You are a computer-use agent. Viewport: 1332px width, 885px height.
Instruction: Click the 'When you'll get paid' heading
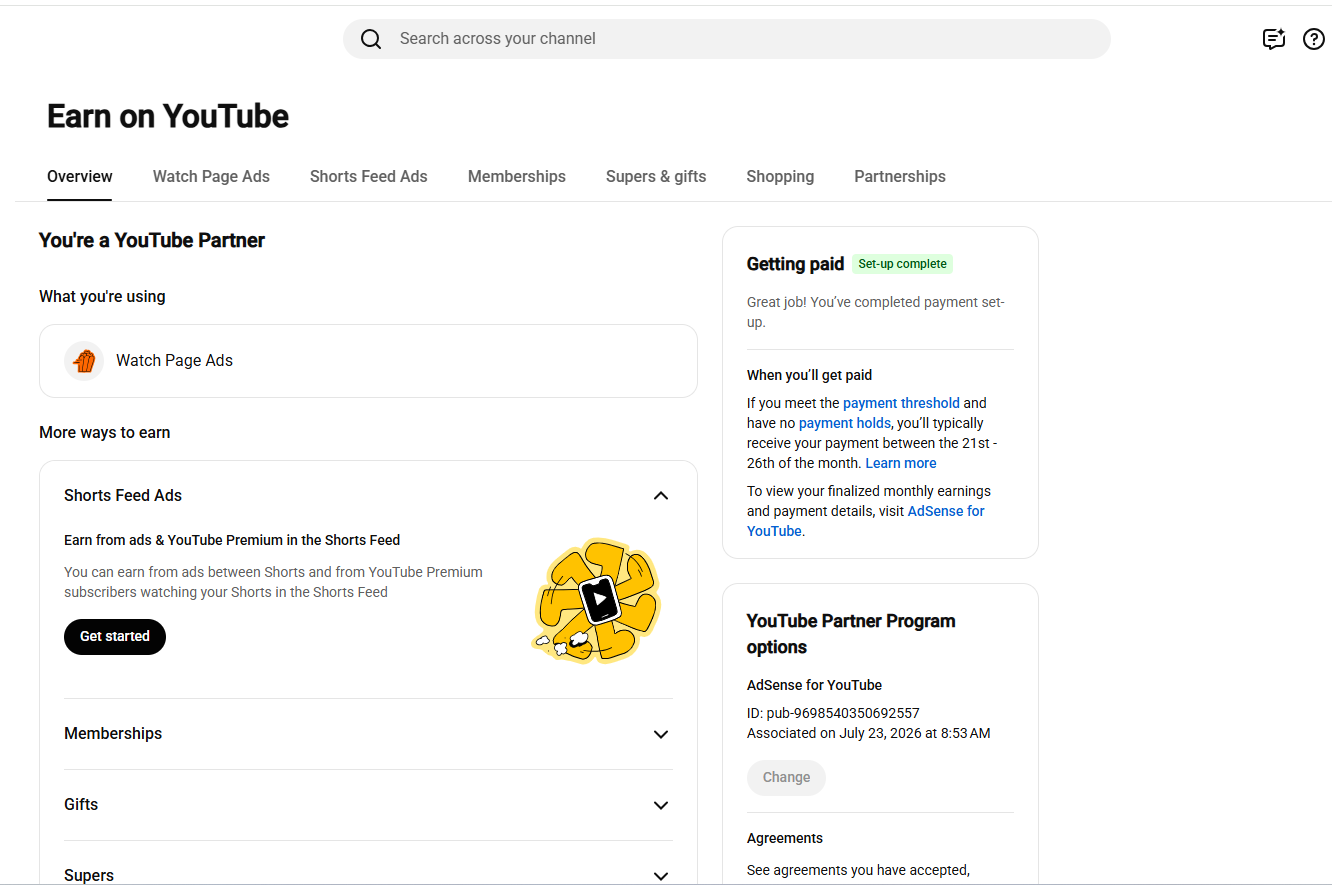point(810,375)
